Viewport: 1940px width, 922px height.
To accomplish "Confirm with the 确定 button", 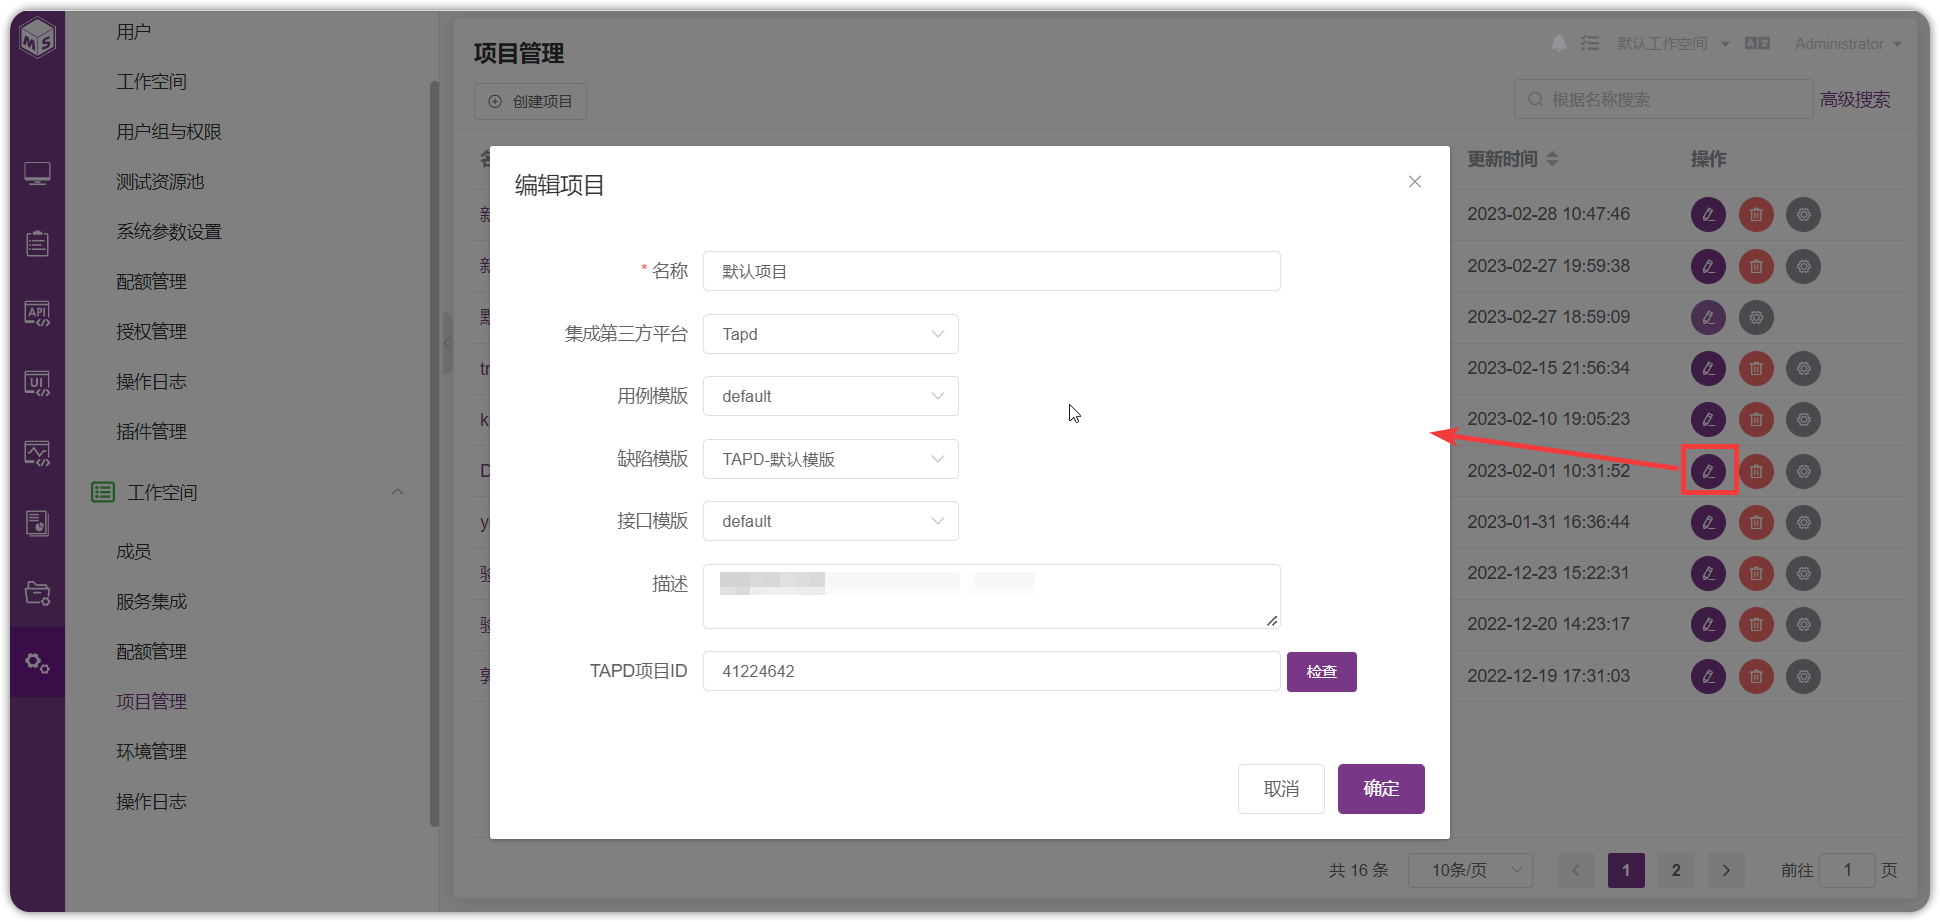I will [x=1381, y=789].
